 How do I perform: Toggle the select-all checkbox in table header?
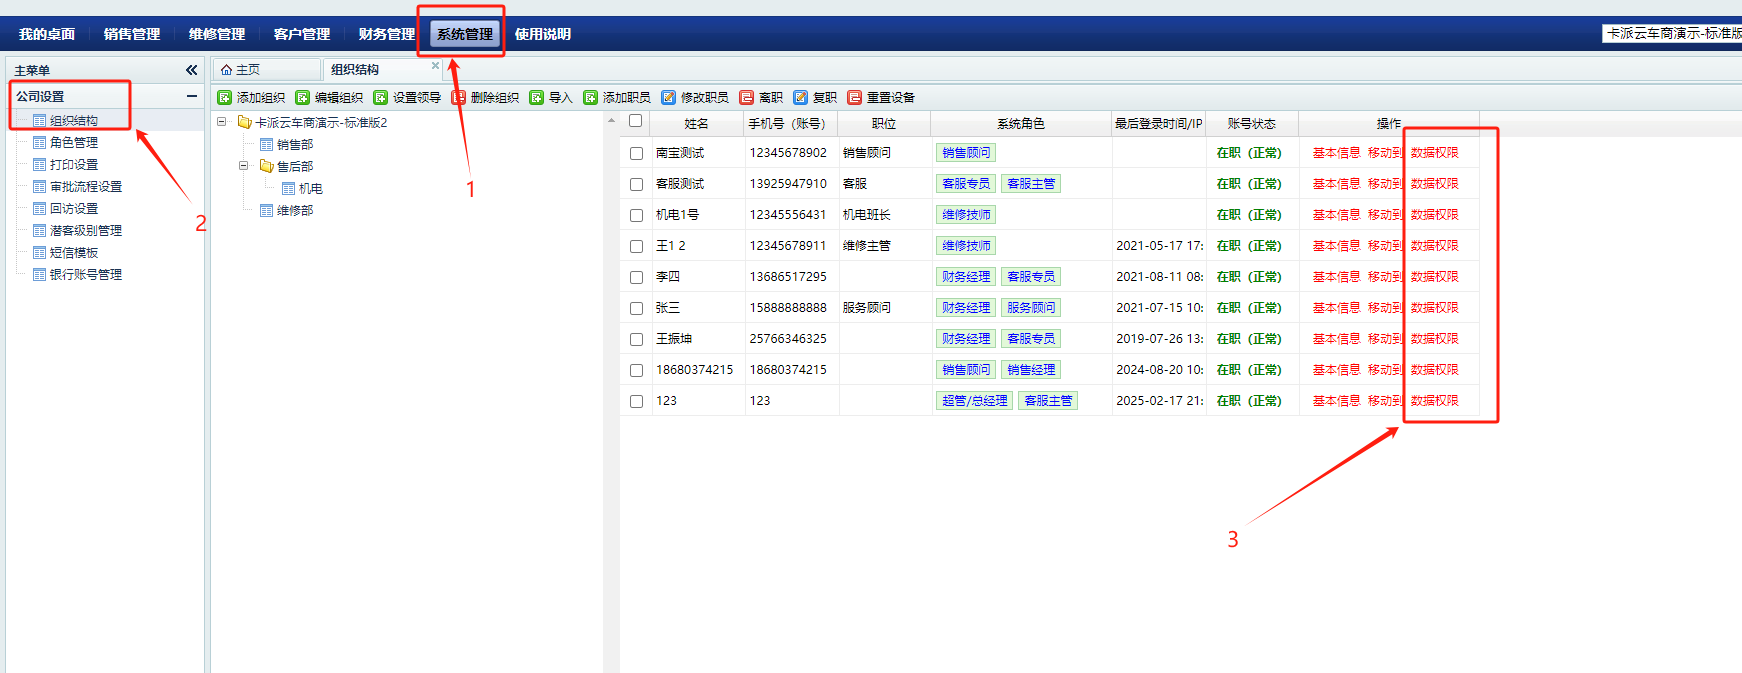pos(635,121)
